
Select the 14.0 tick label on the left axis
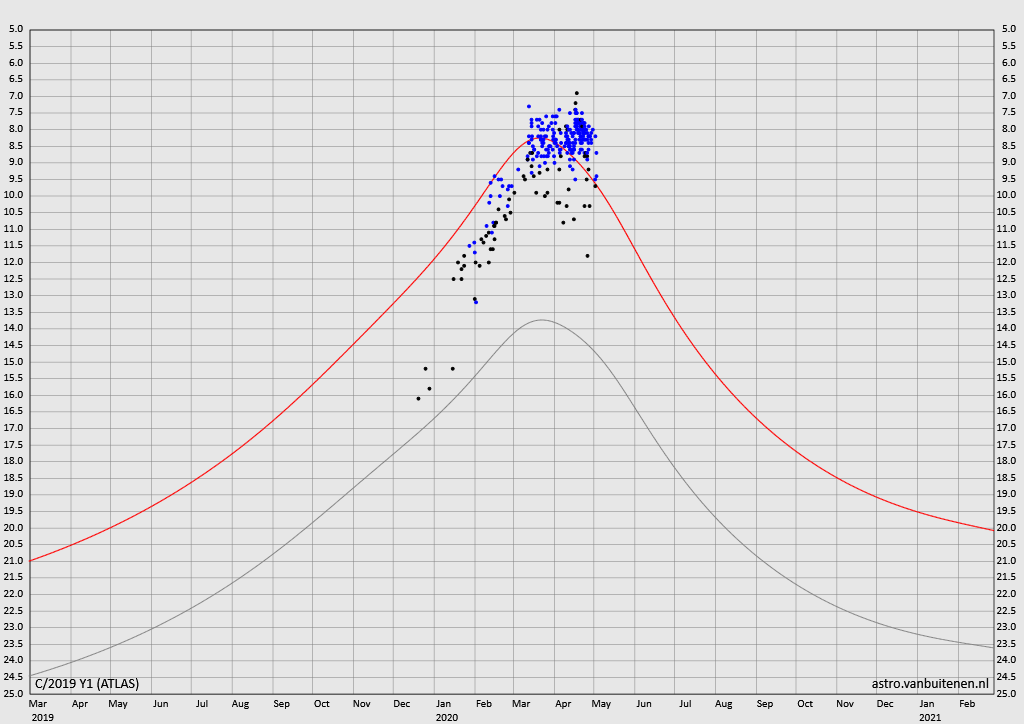16,328
